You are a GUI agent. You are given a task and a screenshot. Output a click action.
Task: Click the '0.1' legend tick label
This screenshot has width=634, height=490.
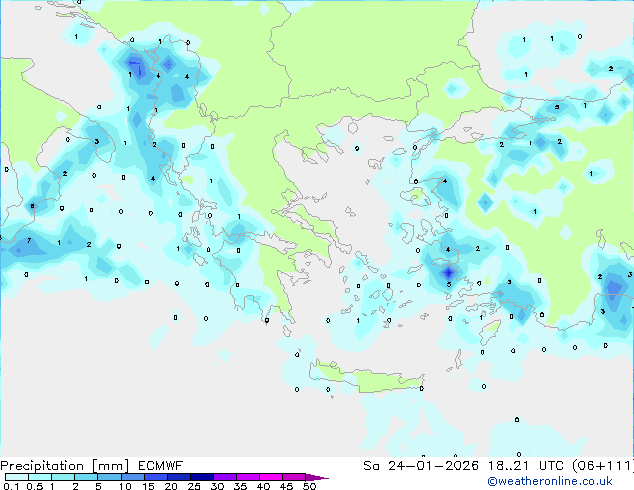coord(11,486)
